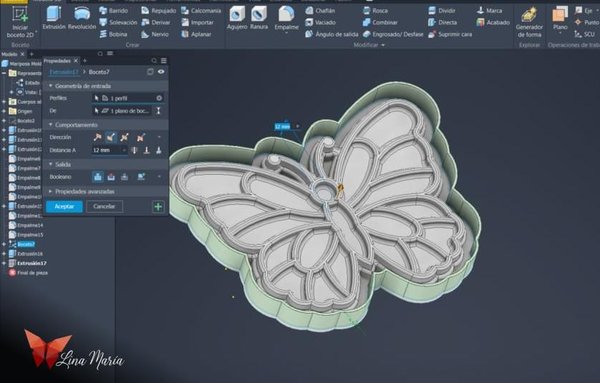This screenshot has height=383, width=600.
Task: Open the Propiedades panel hamburger menu
Action: [x=164, y=61]
